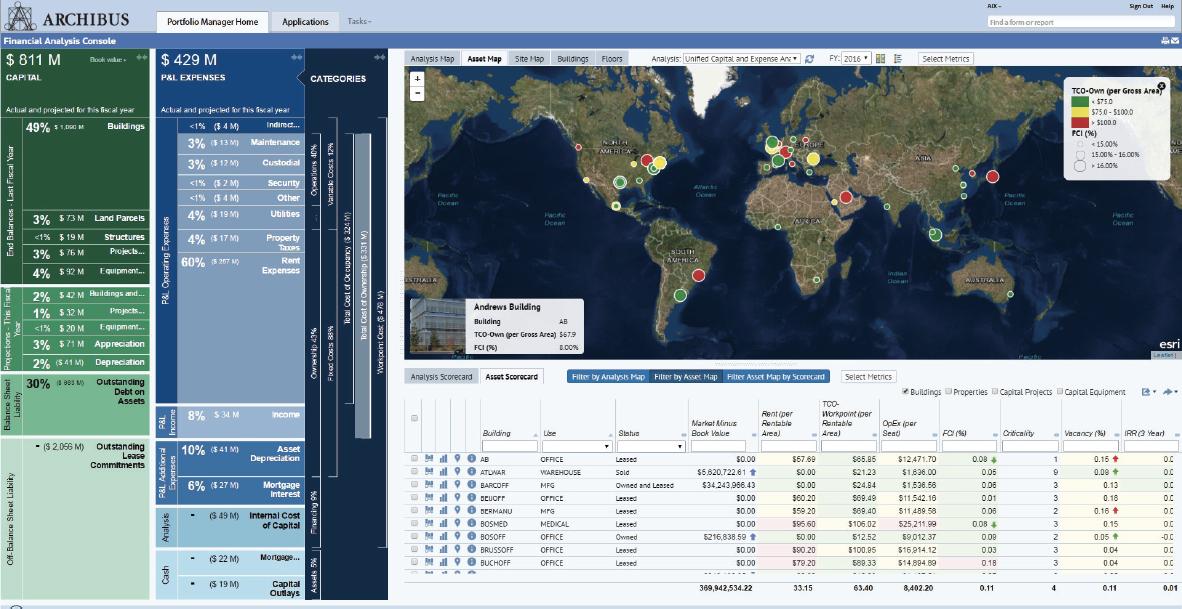The height and width of the screenshot is (609, 1182).
Task: Open the info icon for row AB
Action: (472, 459)
